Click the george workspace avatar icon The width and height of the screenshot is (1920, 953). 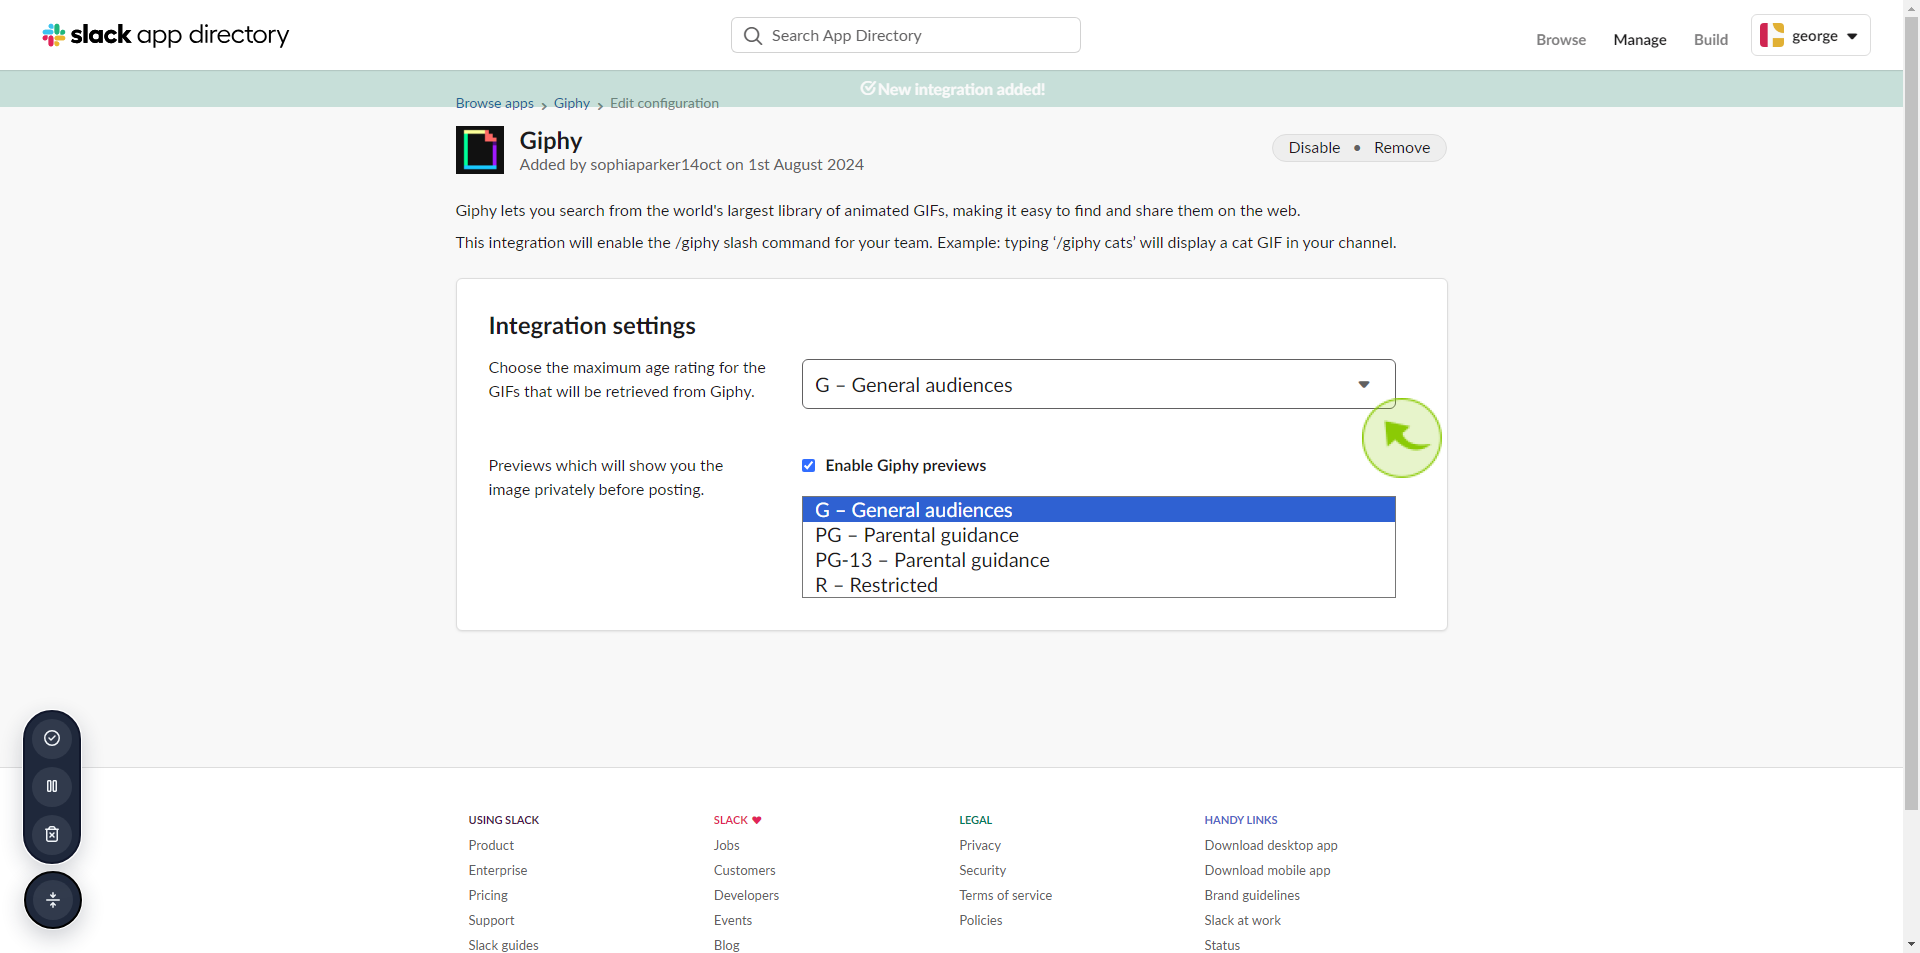1772,35
